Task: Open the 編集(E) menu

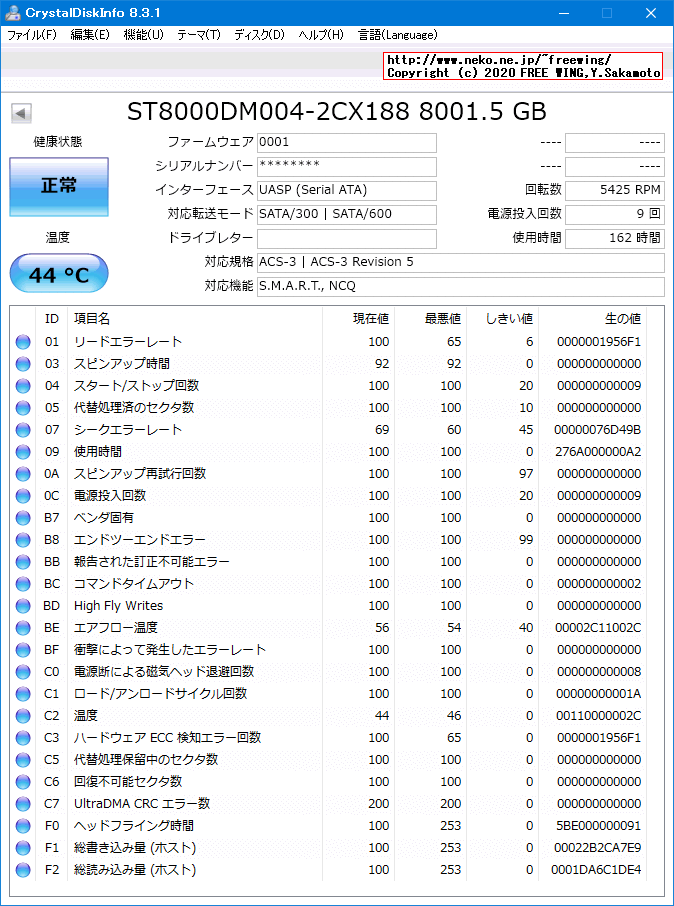Action: pyautogui.click(x=90, y=35)
